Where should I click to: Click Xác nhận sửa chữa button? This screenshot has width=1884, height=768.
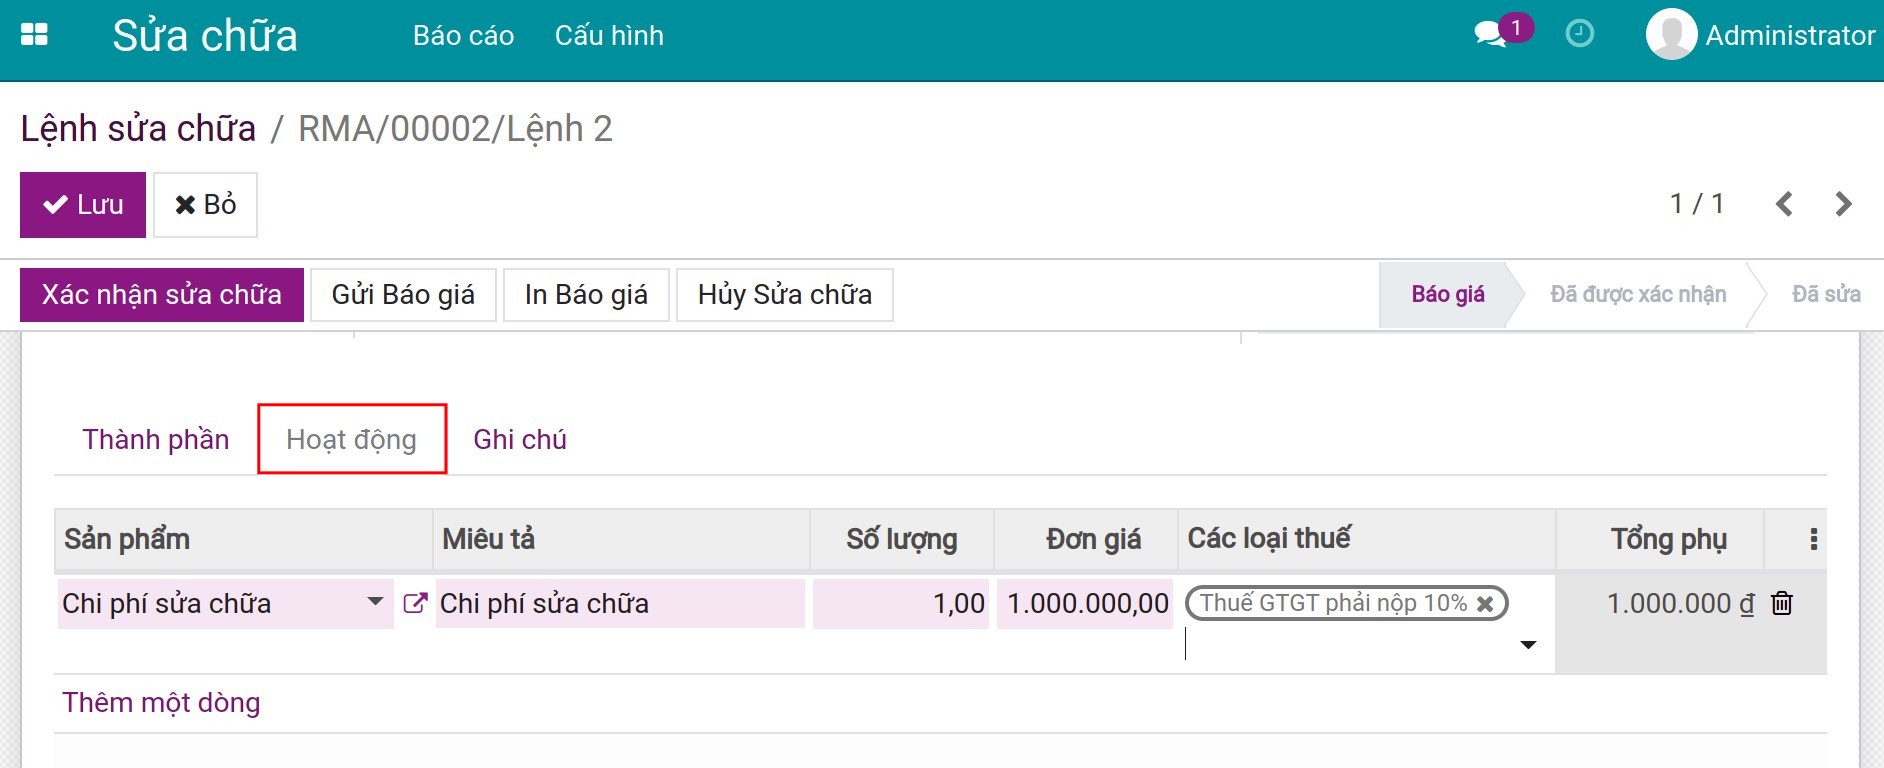coord(162,295)
